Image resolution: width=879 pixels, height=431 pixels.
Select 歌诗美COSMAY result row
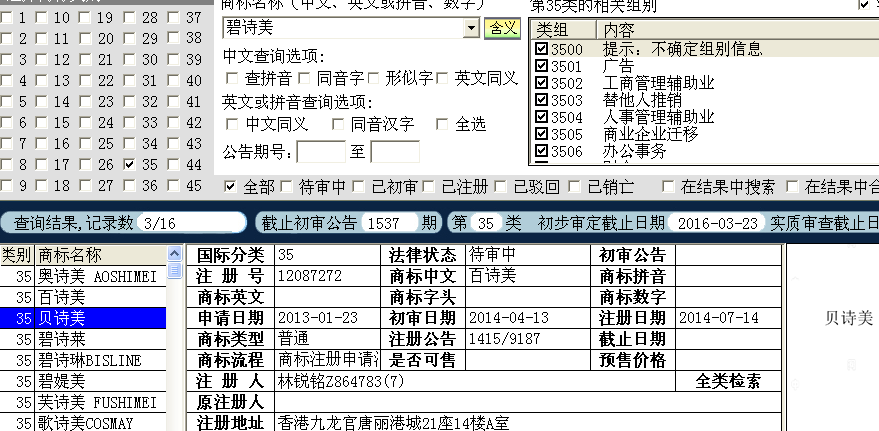click(83, 423)
